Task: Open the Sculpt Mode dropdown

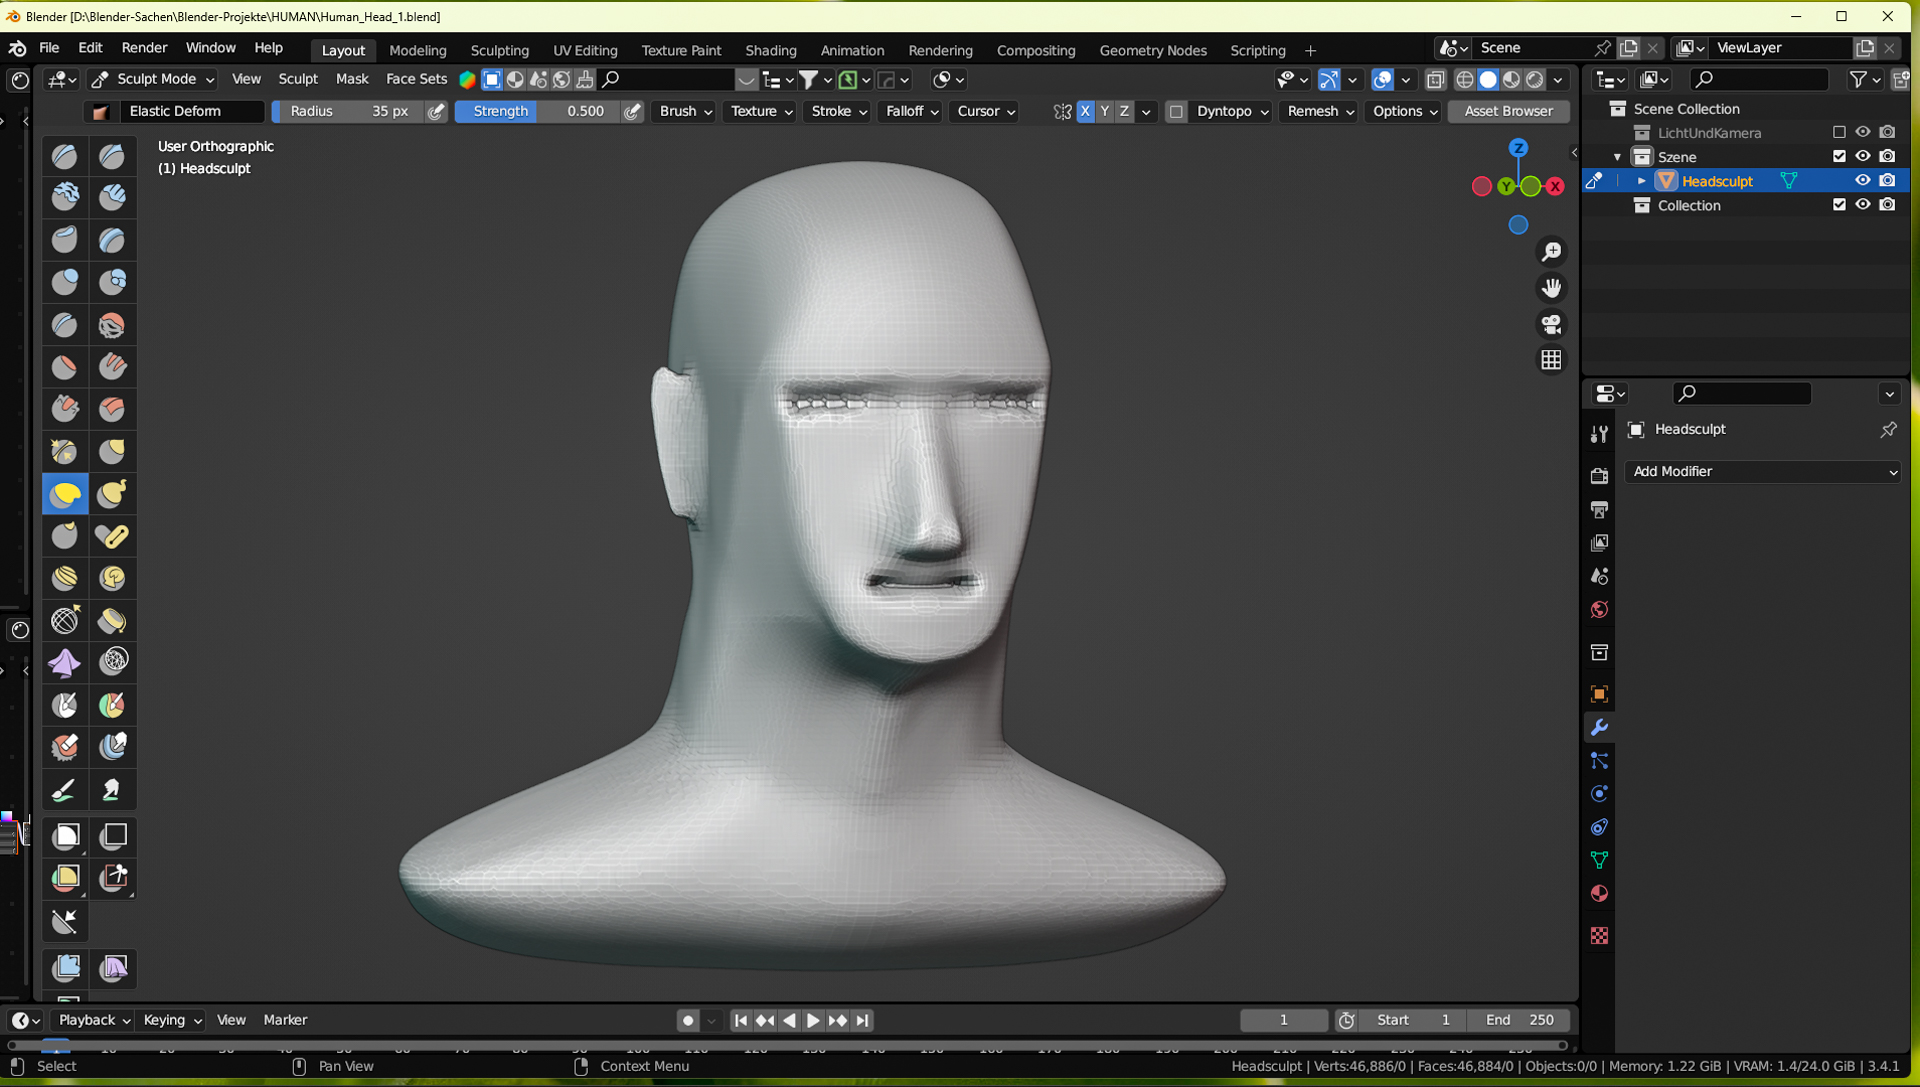Action: [x=153, y=79]
